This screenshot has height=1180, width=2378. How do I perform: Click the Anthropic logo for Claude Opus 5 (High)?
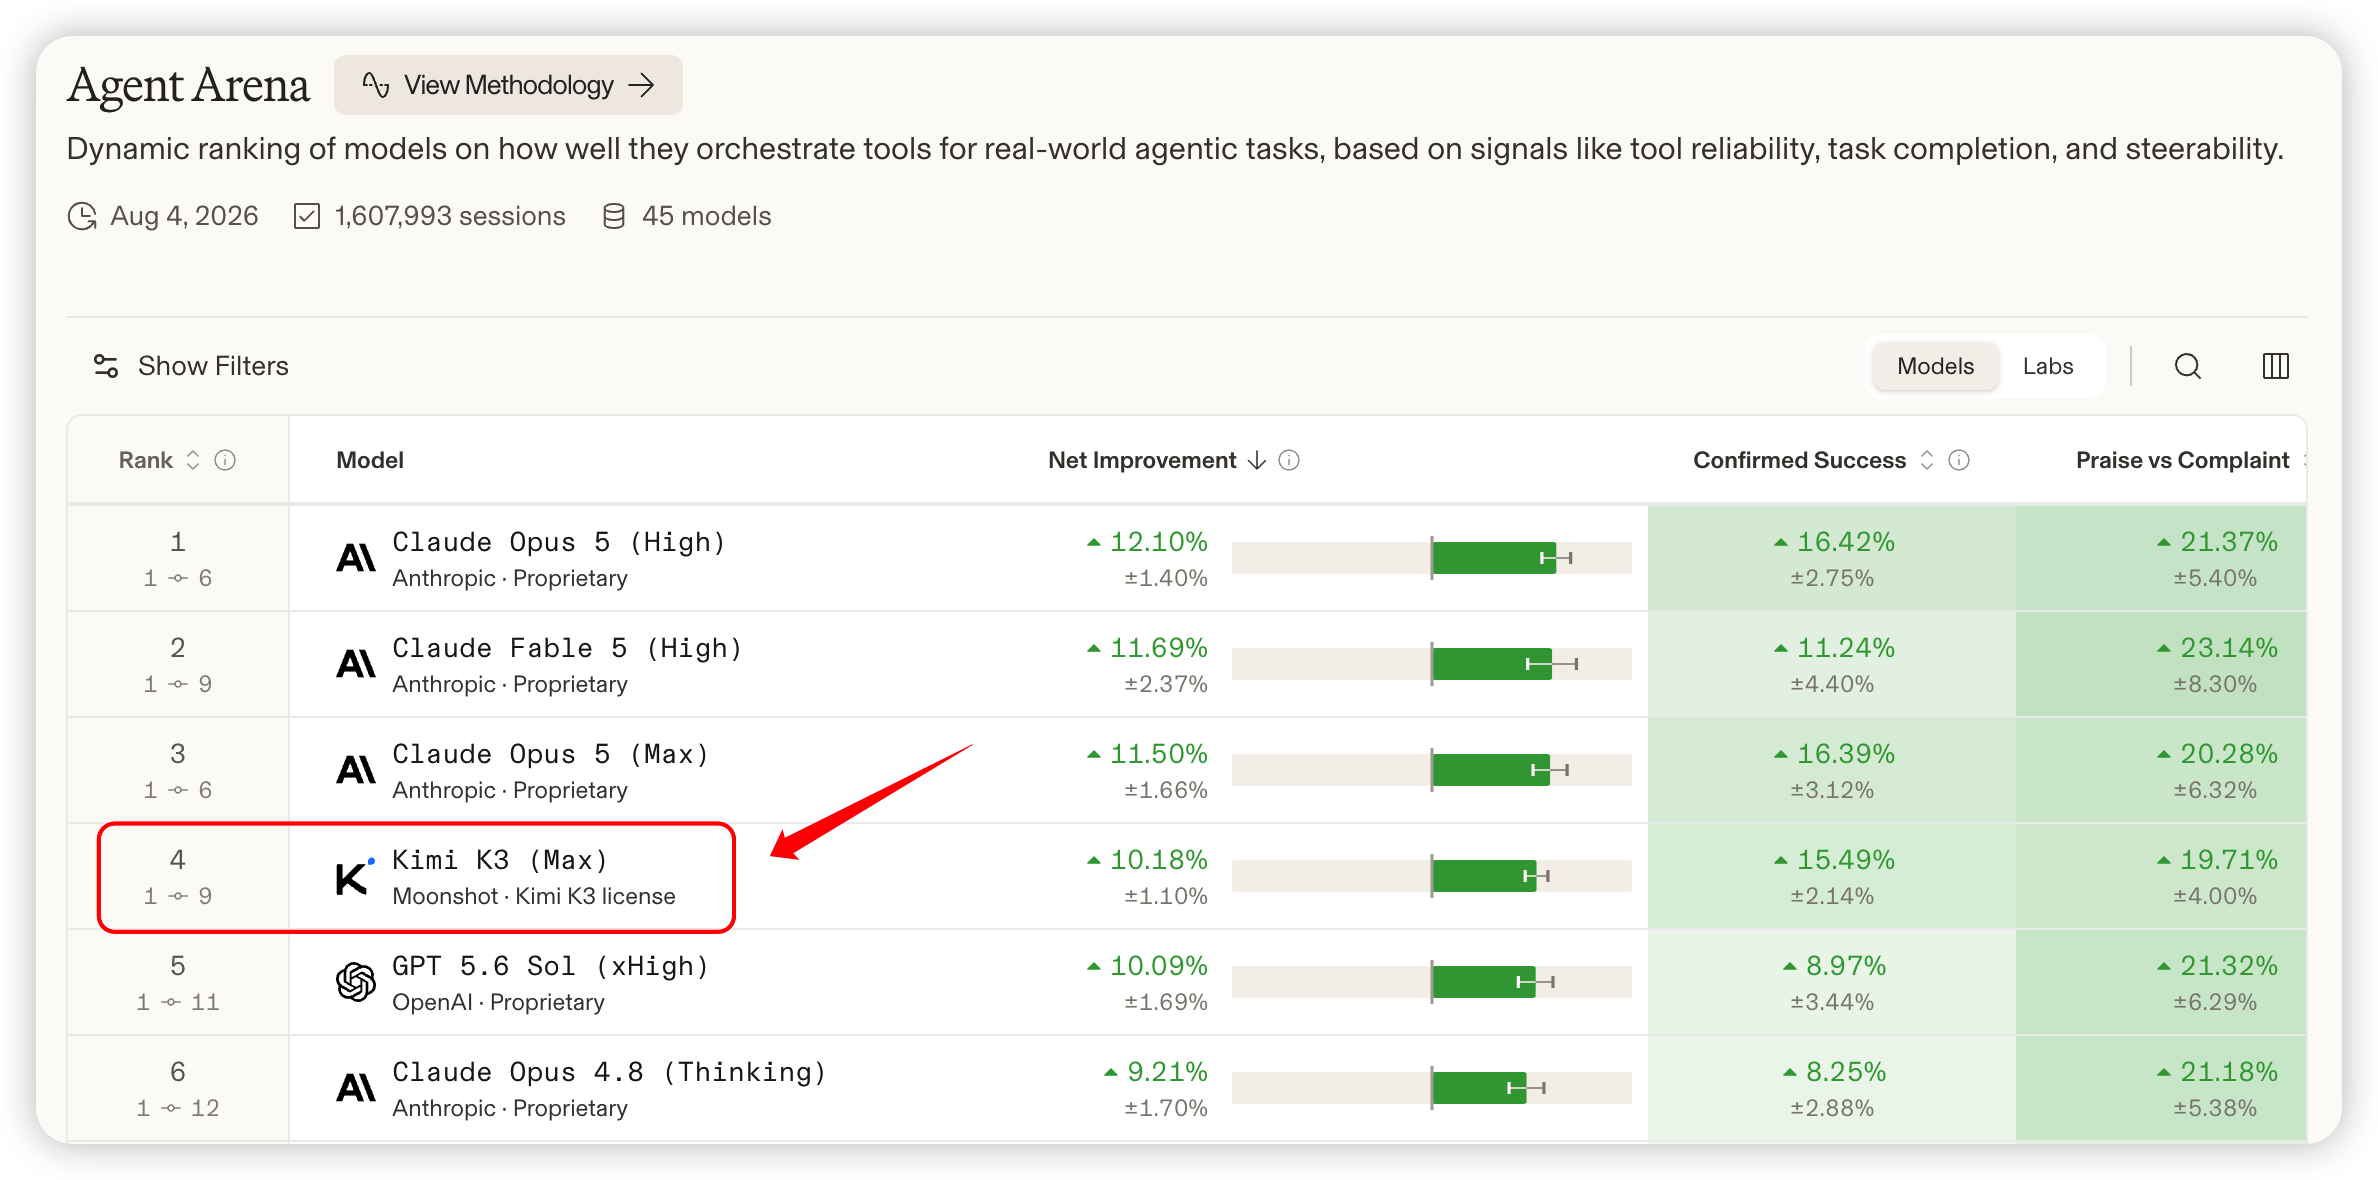tap(356, 558)
